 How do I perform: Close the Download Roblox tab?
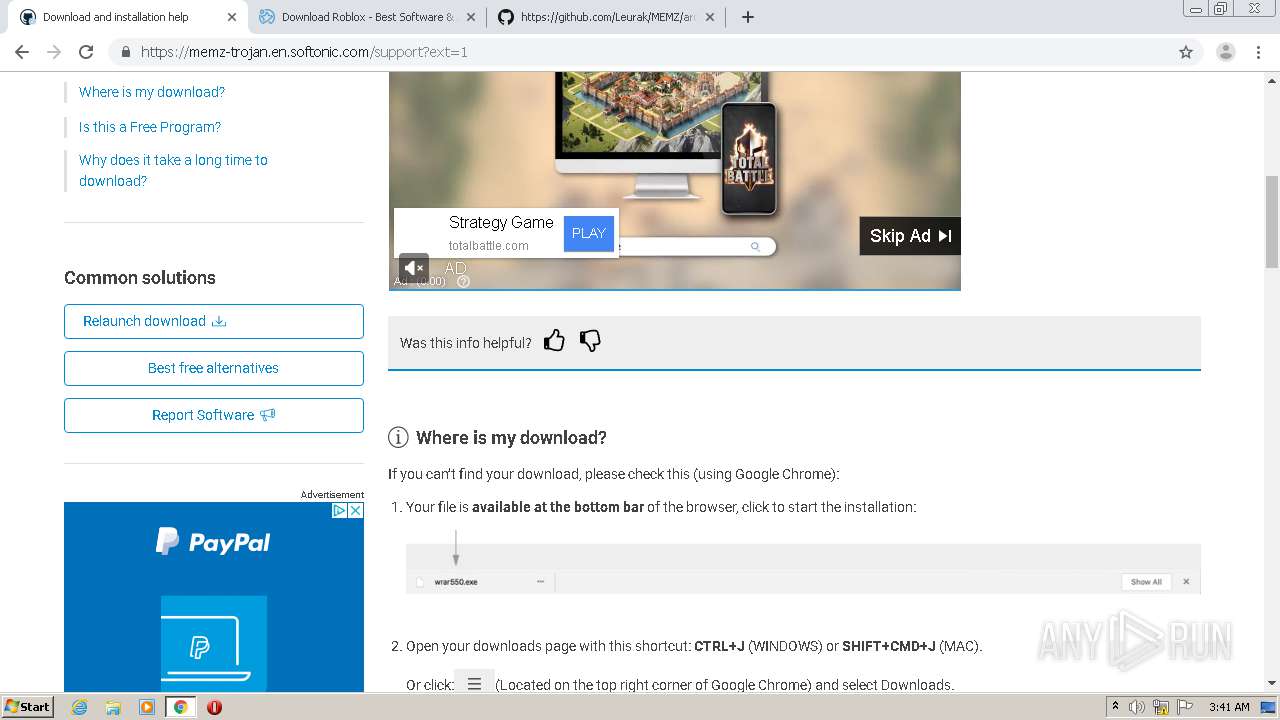tap(471, 17)
